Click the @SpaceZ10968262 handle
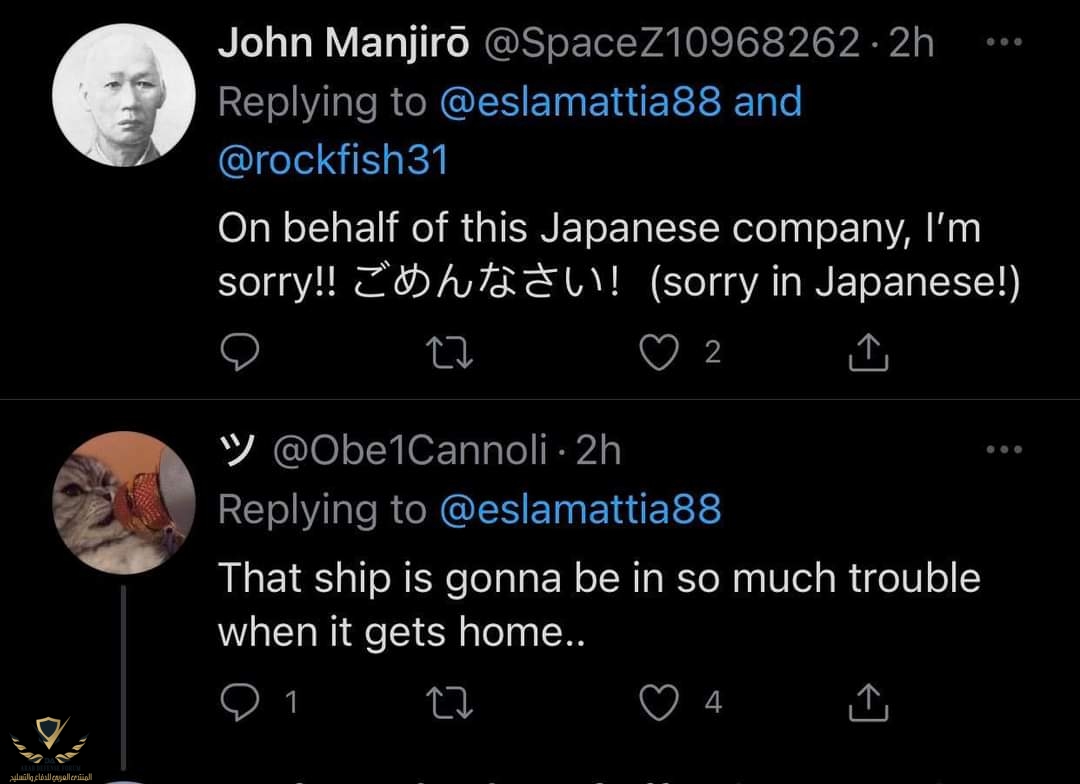 pyautogui.click(x=672, y=43)
